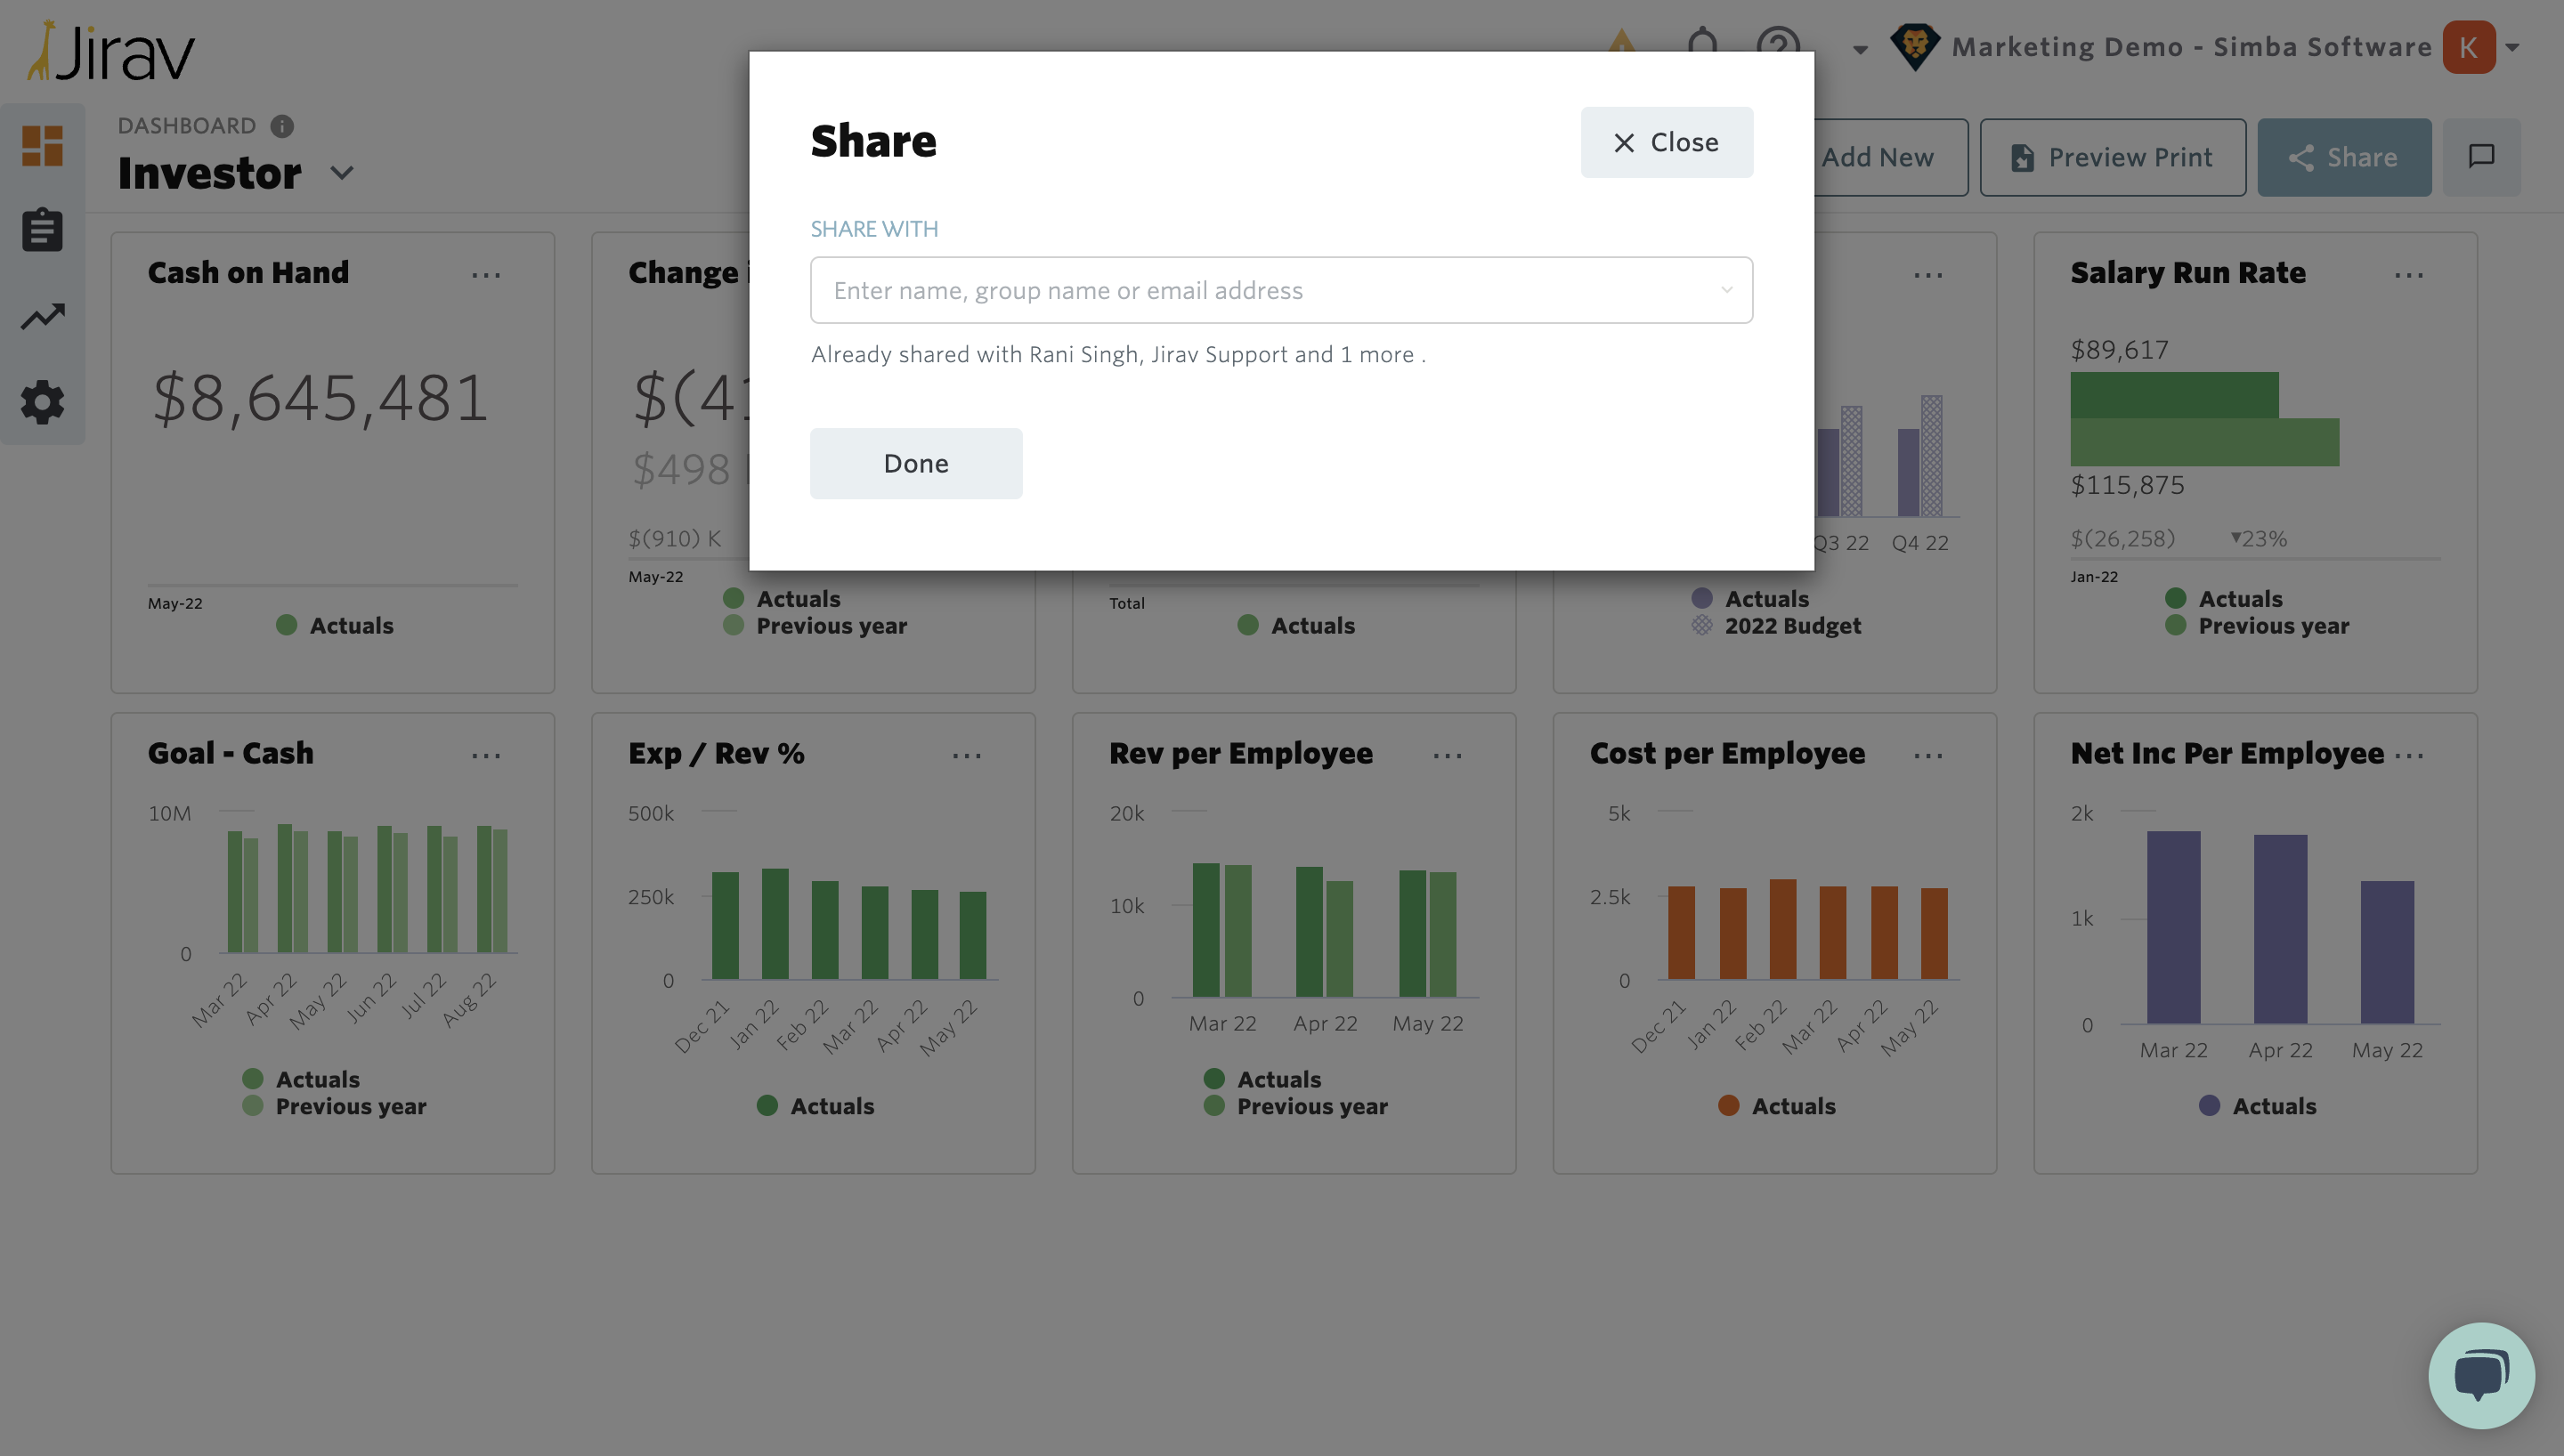This screenshot has height=1456, width=2564.
Task: Open the trending chart icon in sidebar
Action: pyautogui.click(x=42, y=317)
